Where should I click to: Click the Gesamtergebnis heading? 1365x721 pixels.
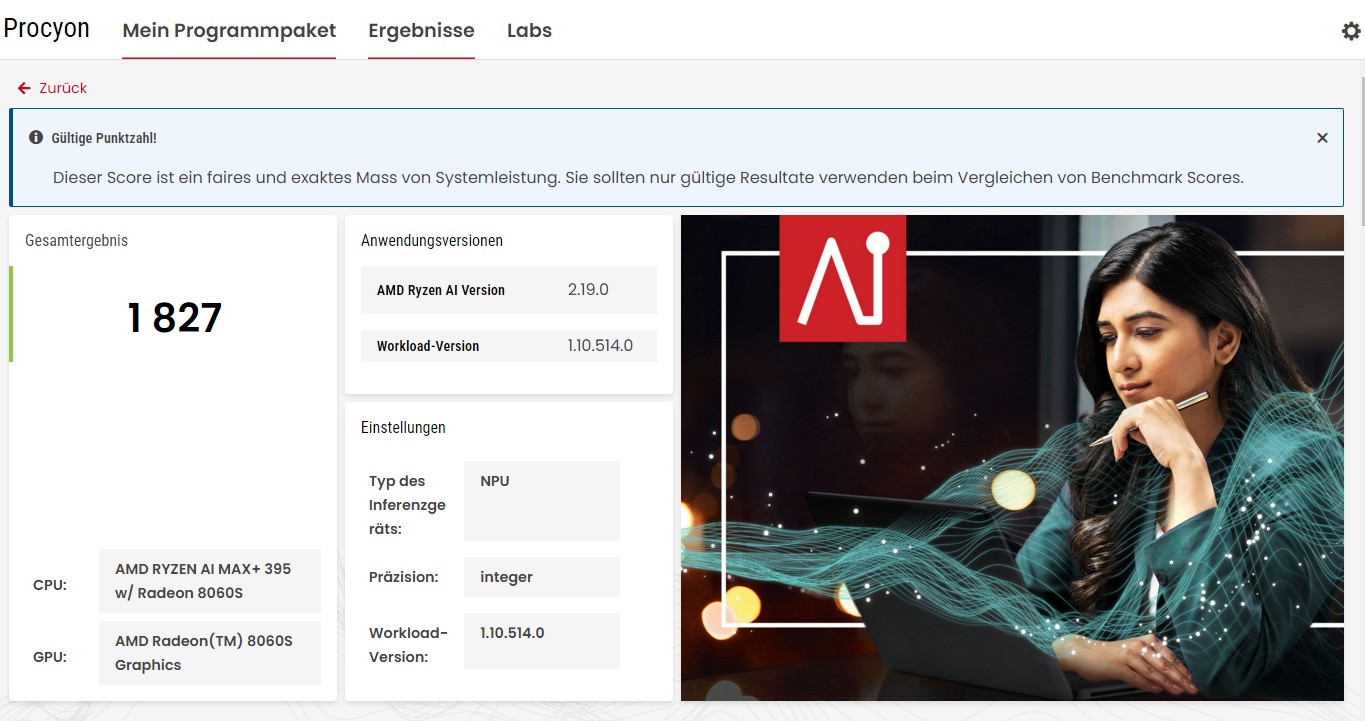tap(76, 240)
